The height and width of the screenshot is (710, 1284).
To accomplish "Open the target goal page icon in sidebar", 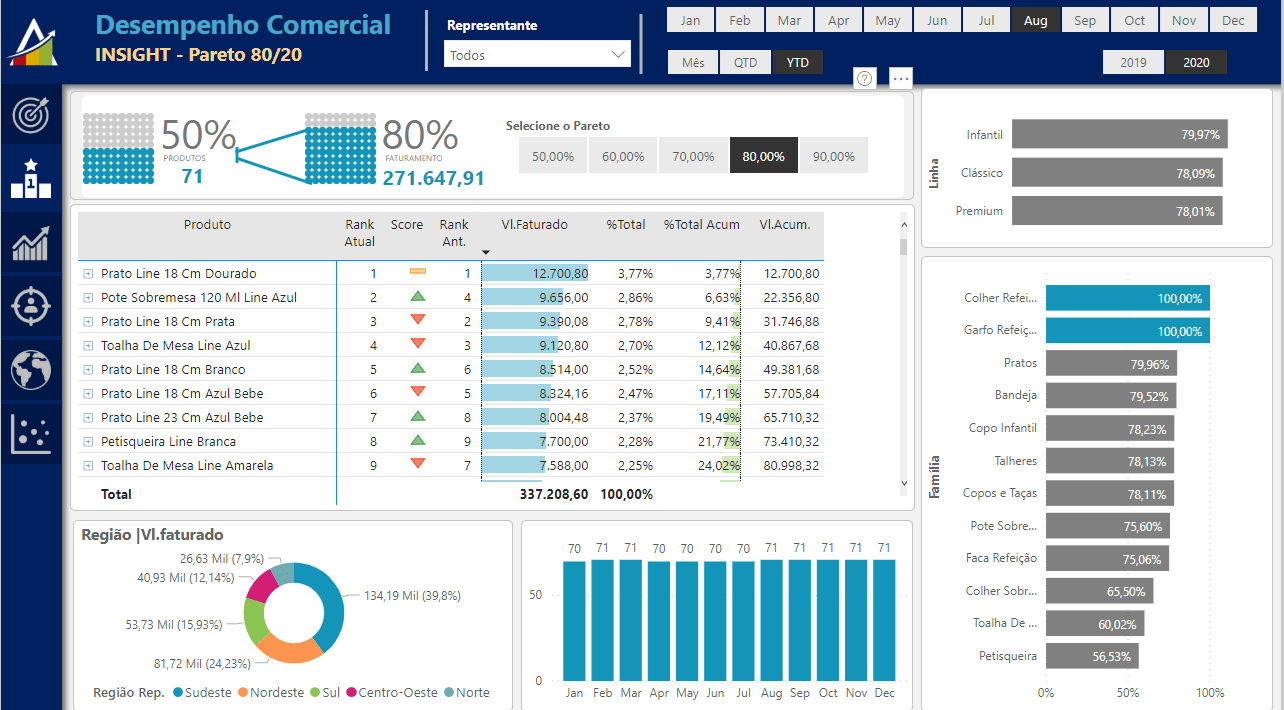I will 32,114.
